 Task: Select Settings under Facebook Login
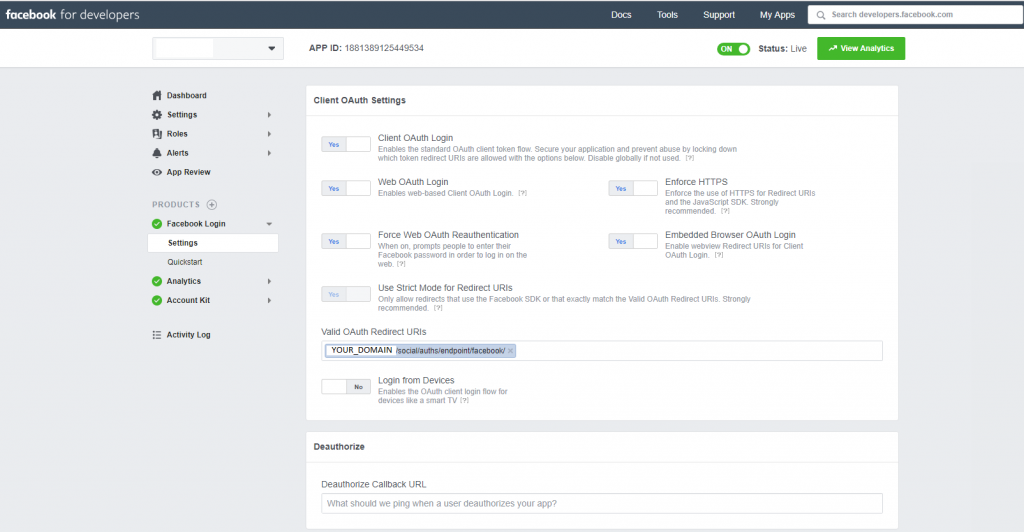click(x=213, y=243)
